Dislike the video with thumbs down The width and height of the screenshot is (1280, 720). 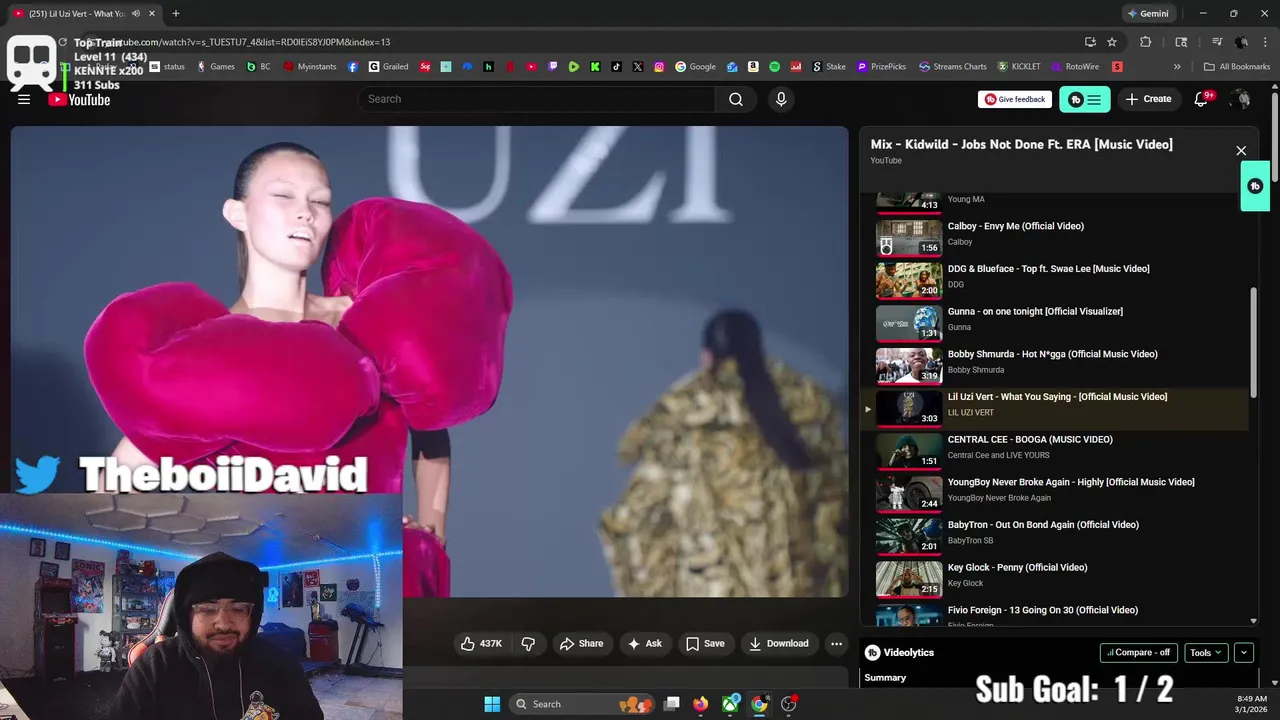tap(529, 643)
